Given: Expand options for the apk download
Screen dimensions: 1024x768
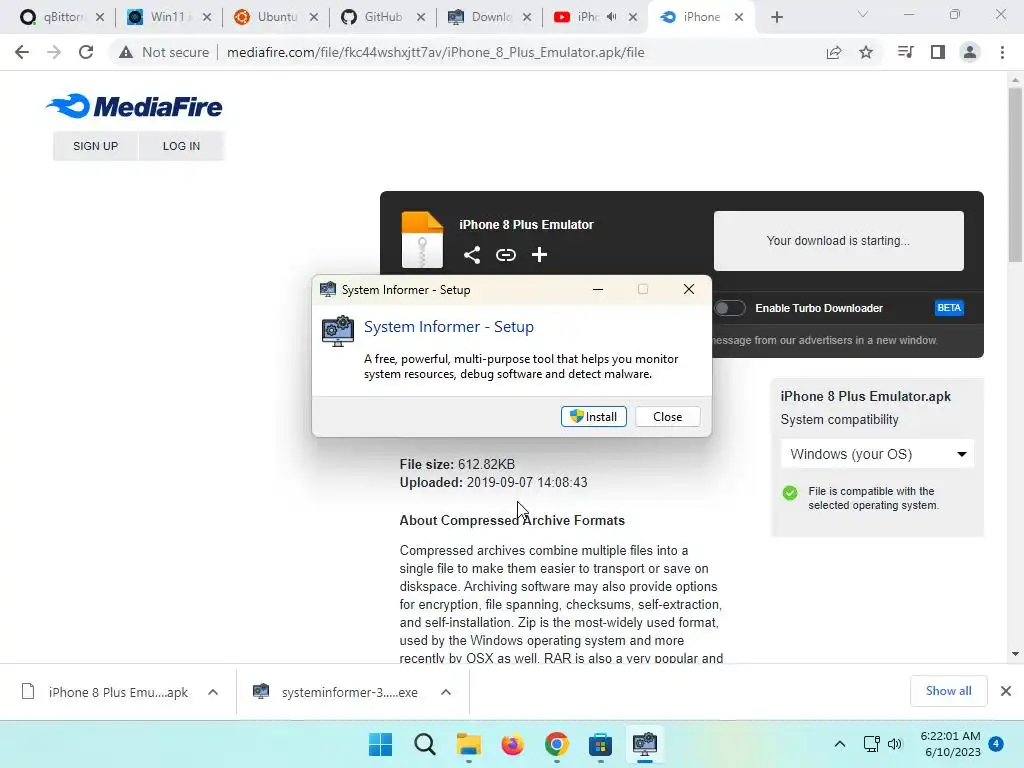Looking at the screenshot, I should pyautogui.click(x=213, y=692).
